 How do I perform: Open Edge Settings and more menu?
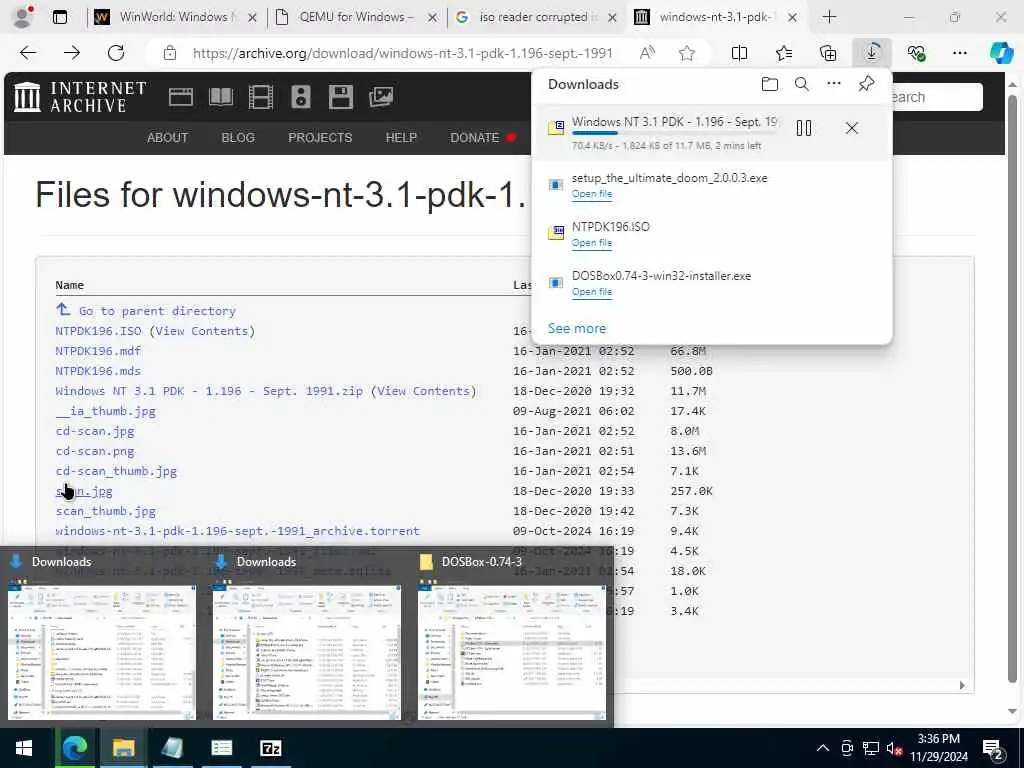click(x=959, y=53)
